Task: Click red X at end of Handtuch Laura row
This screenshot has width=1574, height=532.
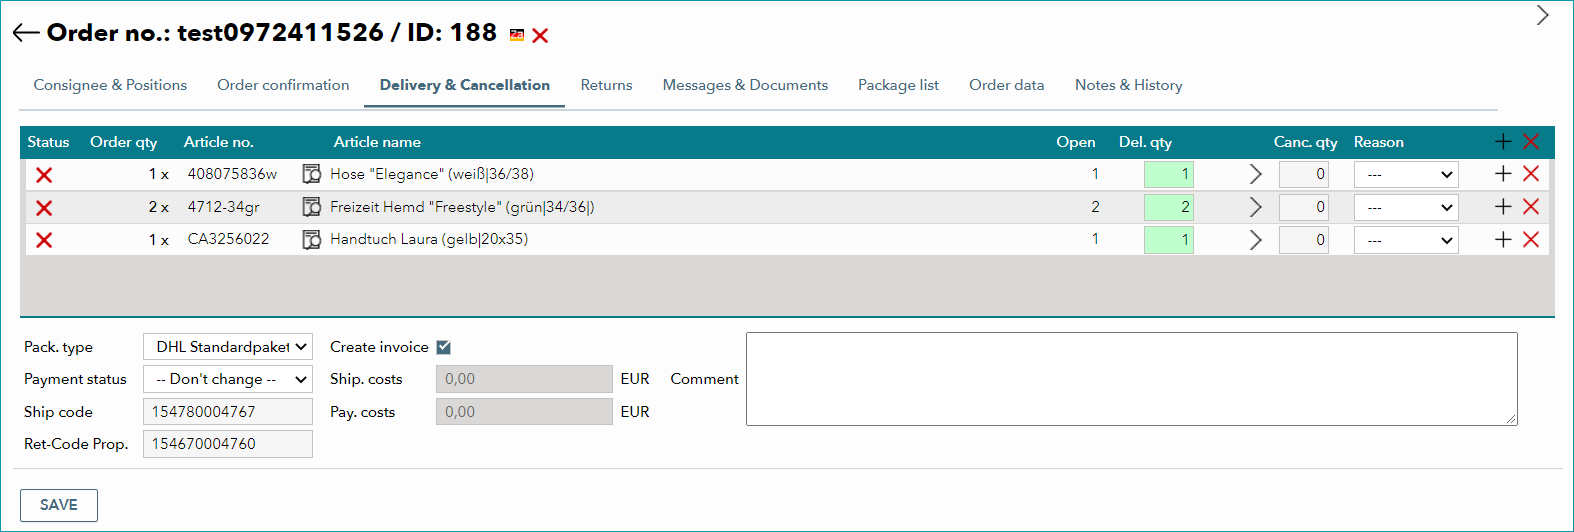Action: [1531, 240]
